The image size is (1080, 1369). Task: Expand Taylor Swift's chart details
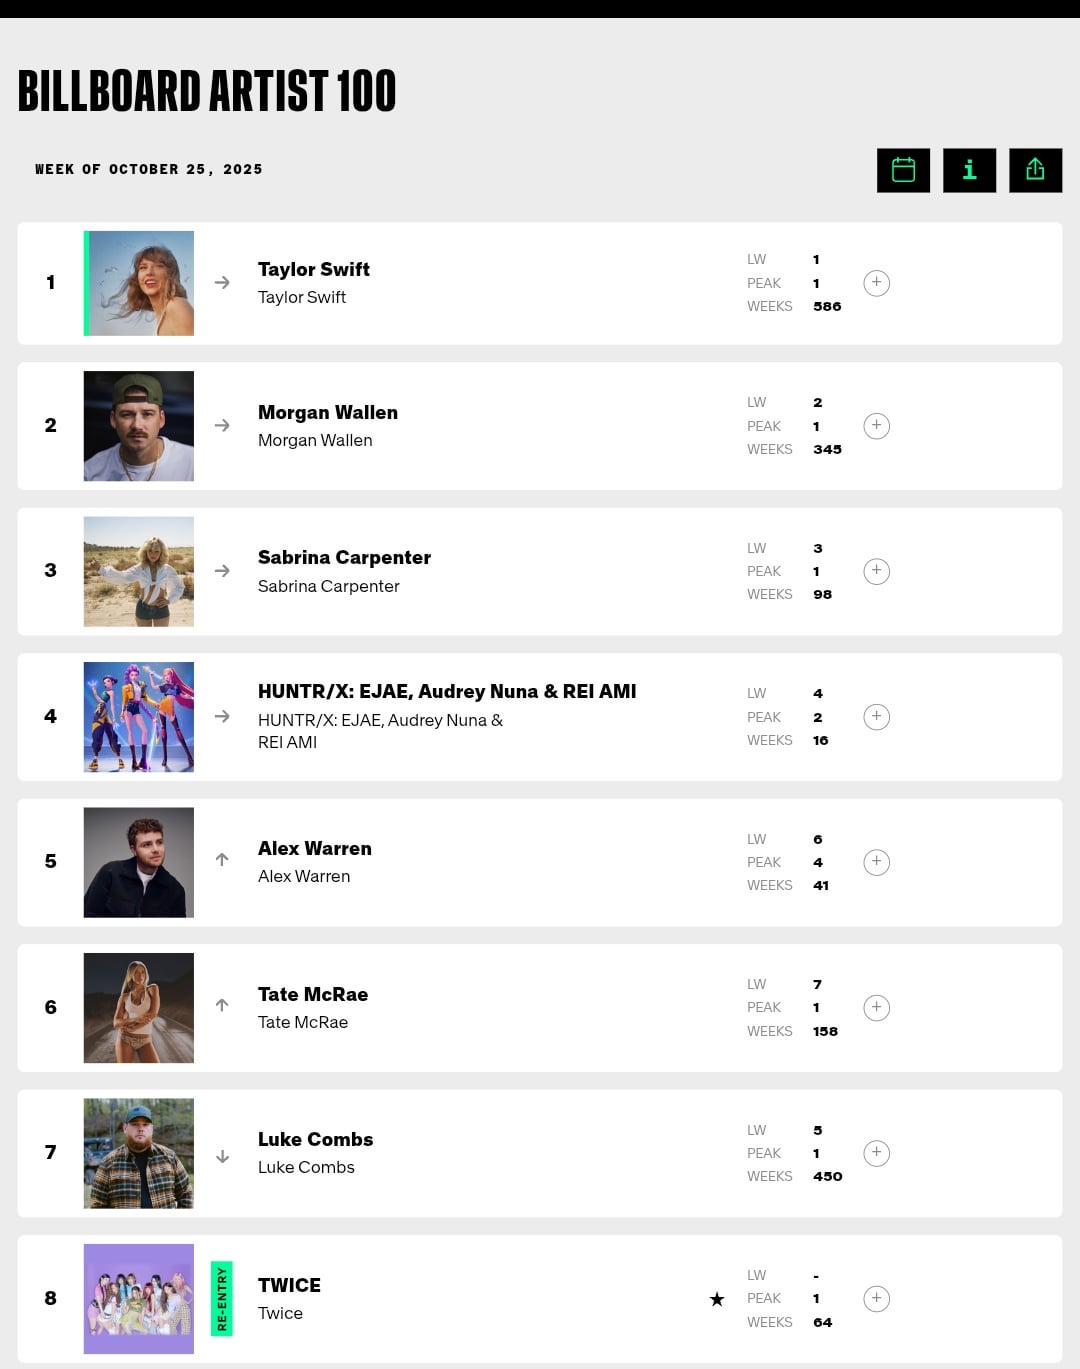point(876,283)
